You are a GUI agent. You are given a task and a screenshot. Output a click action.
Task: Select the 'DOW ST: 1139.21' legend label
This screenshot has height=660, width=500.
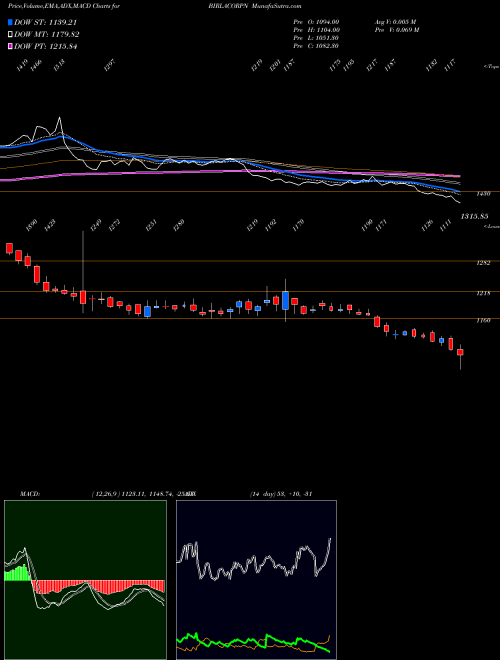pos(45,22)
